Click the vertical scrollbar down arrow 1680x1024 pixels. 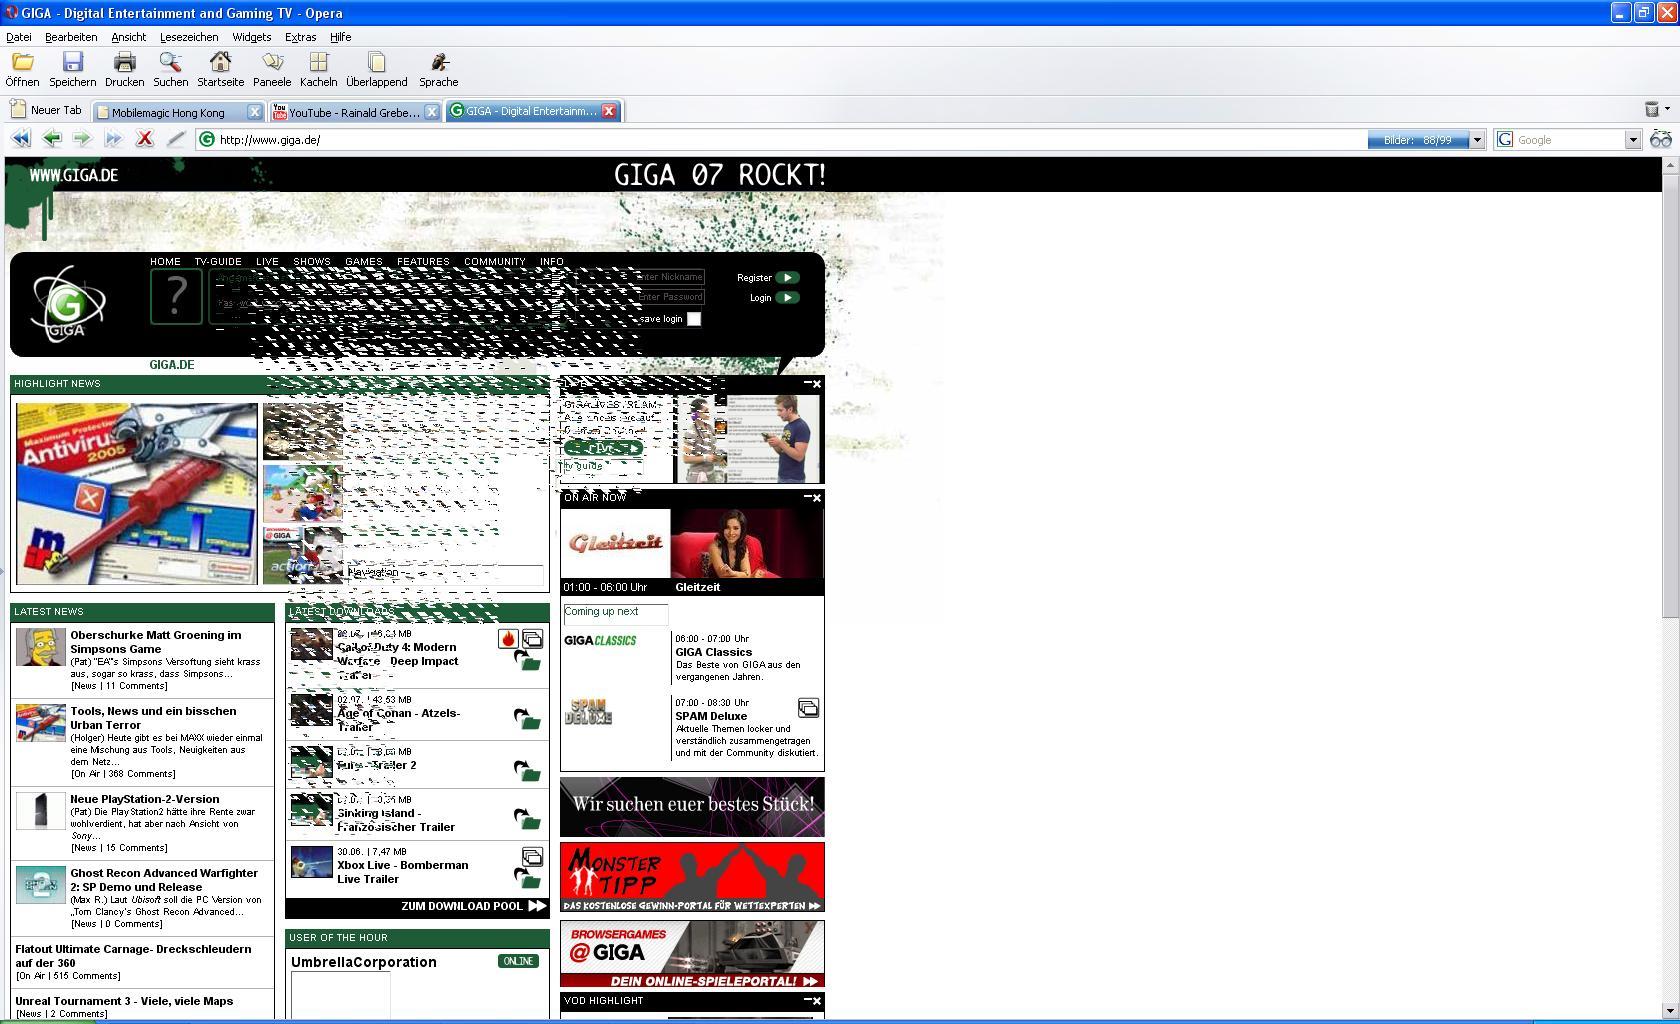1670,1010
